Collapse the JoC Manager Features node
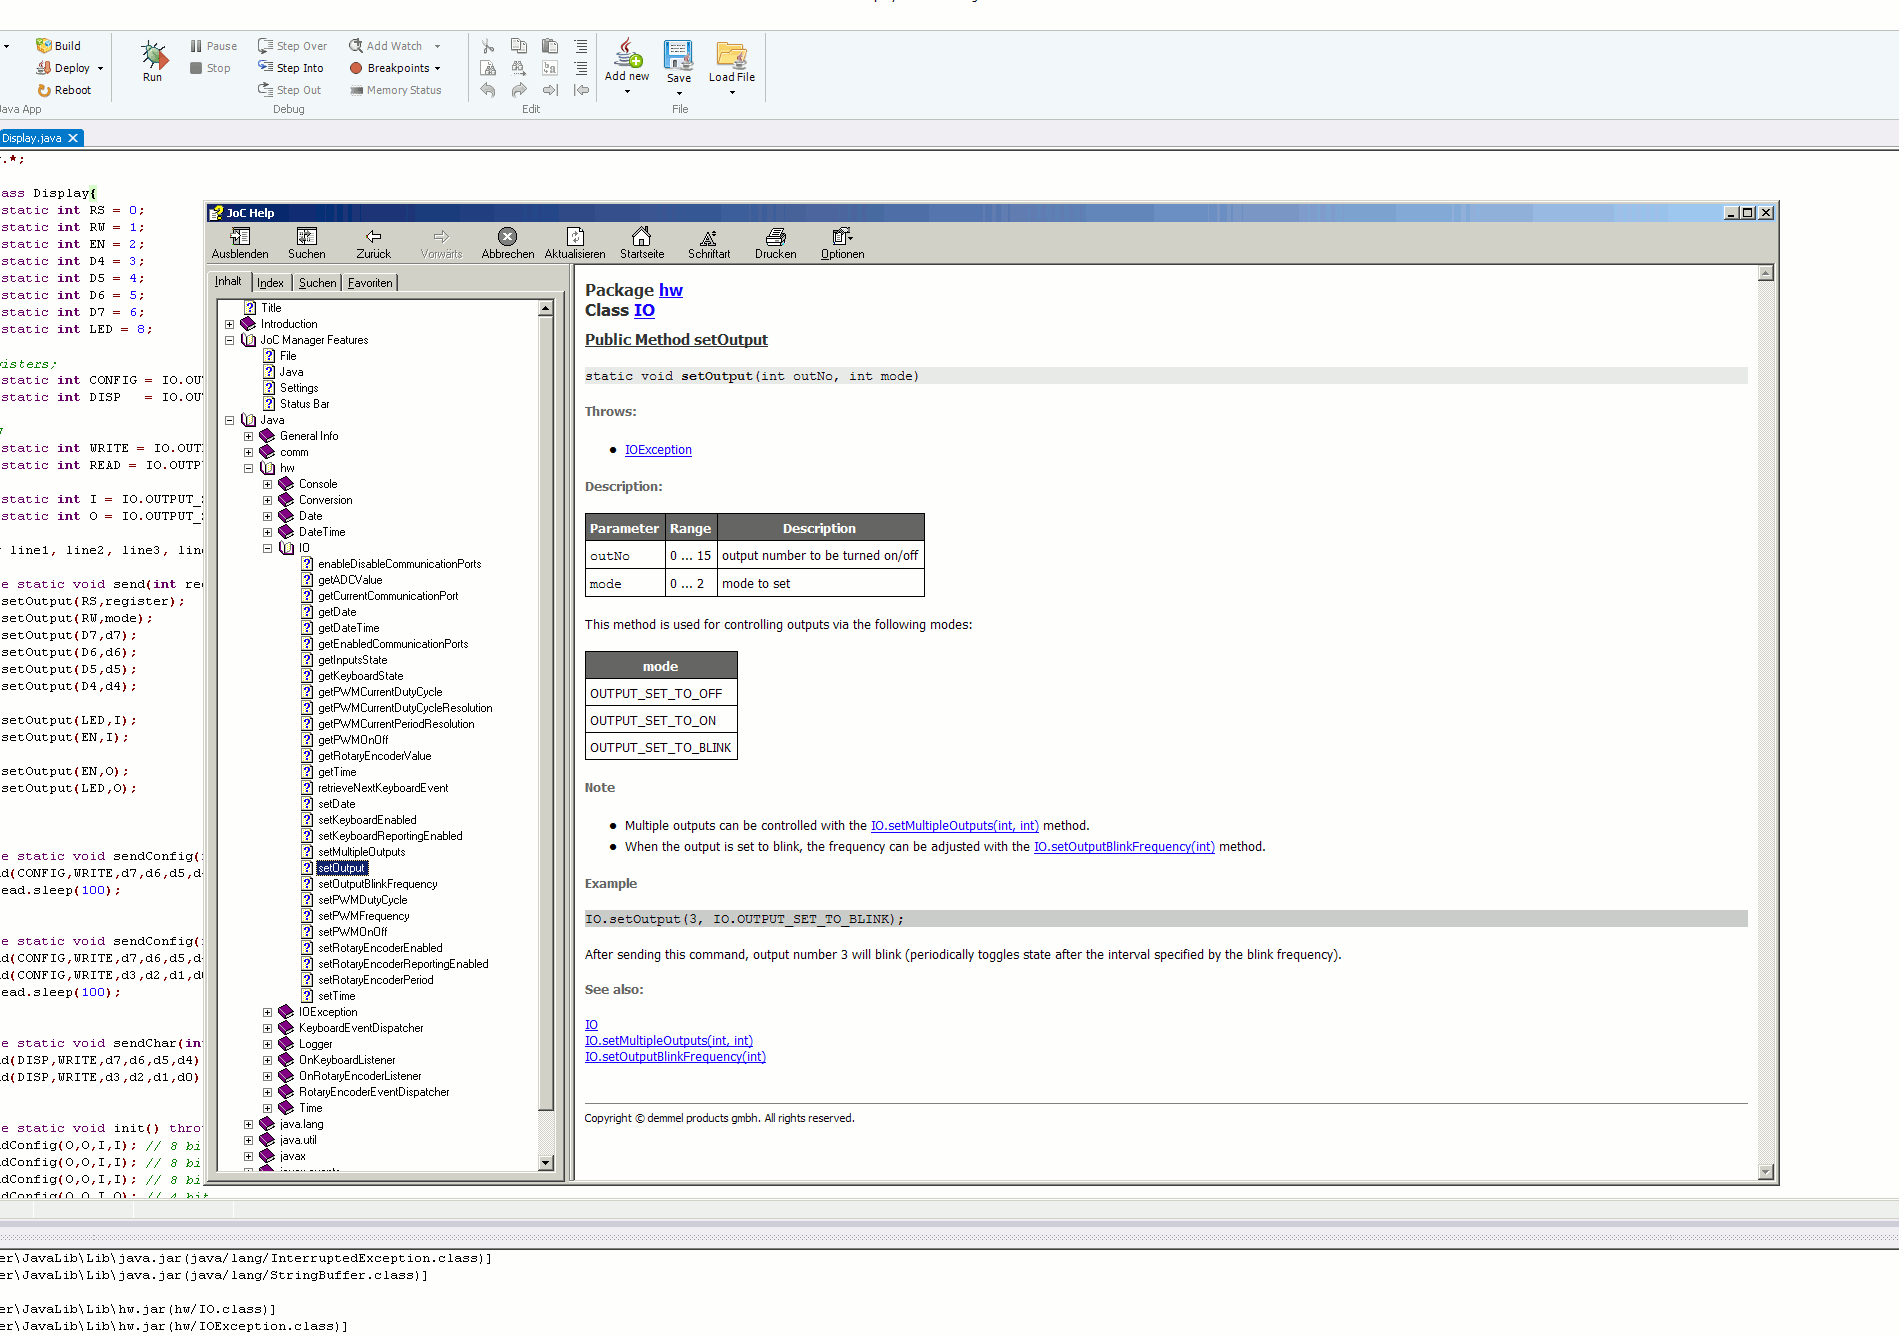 coord(230,340)
